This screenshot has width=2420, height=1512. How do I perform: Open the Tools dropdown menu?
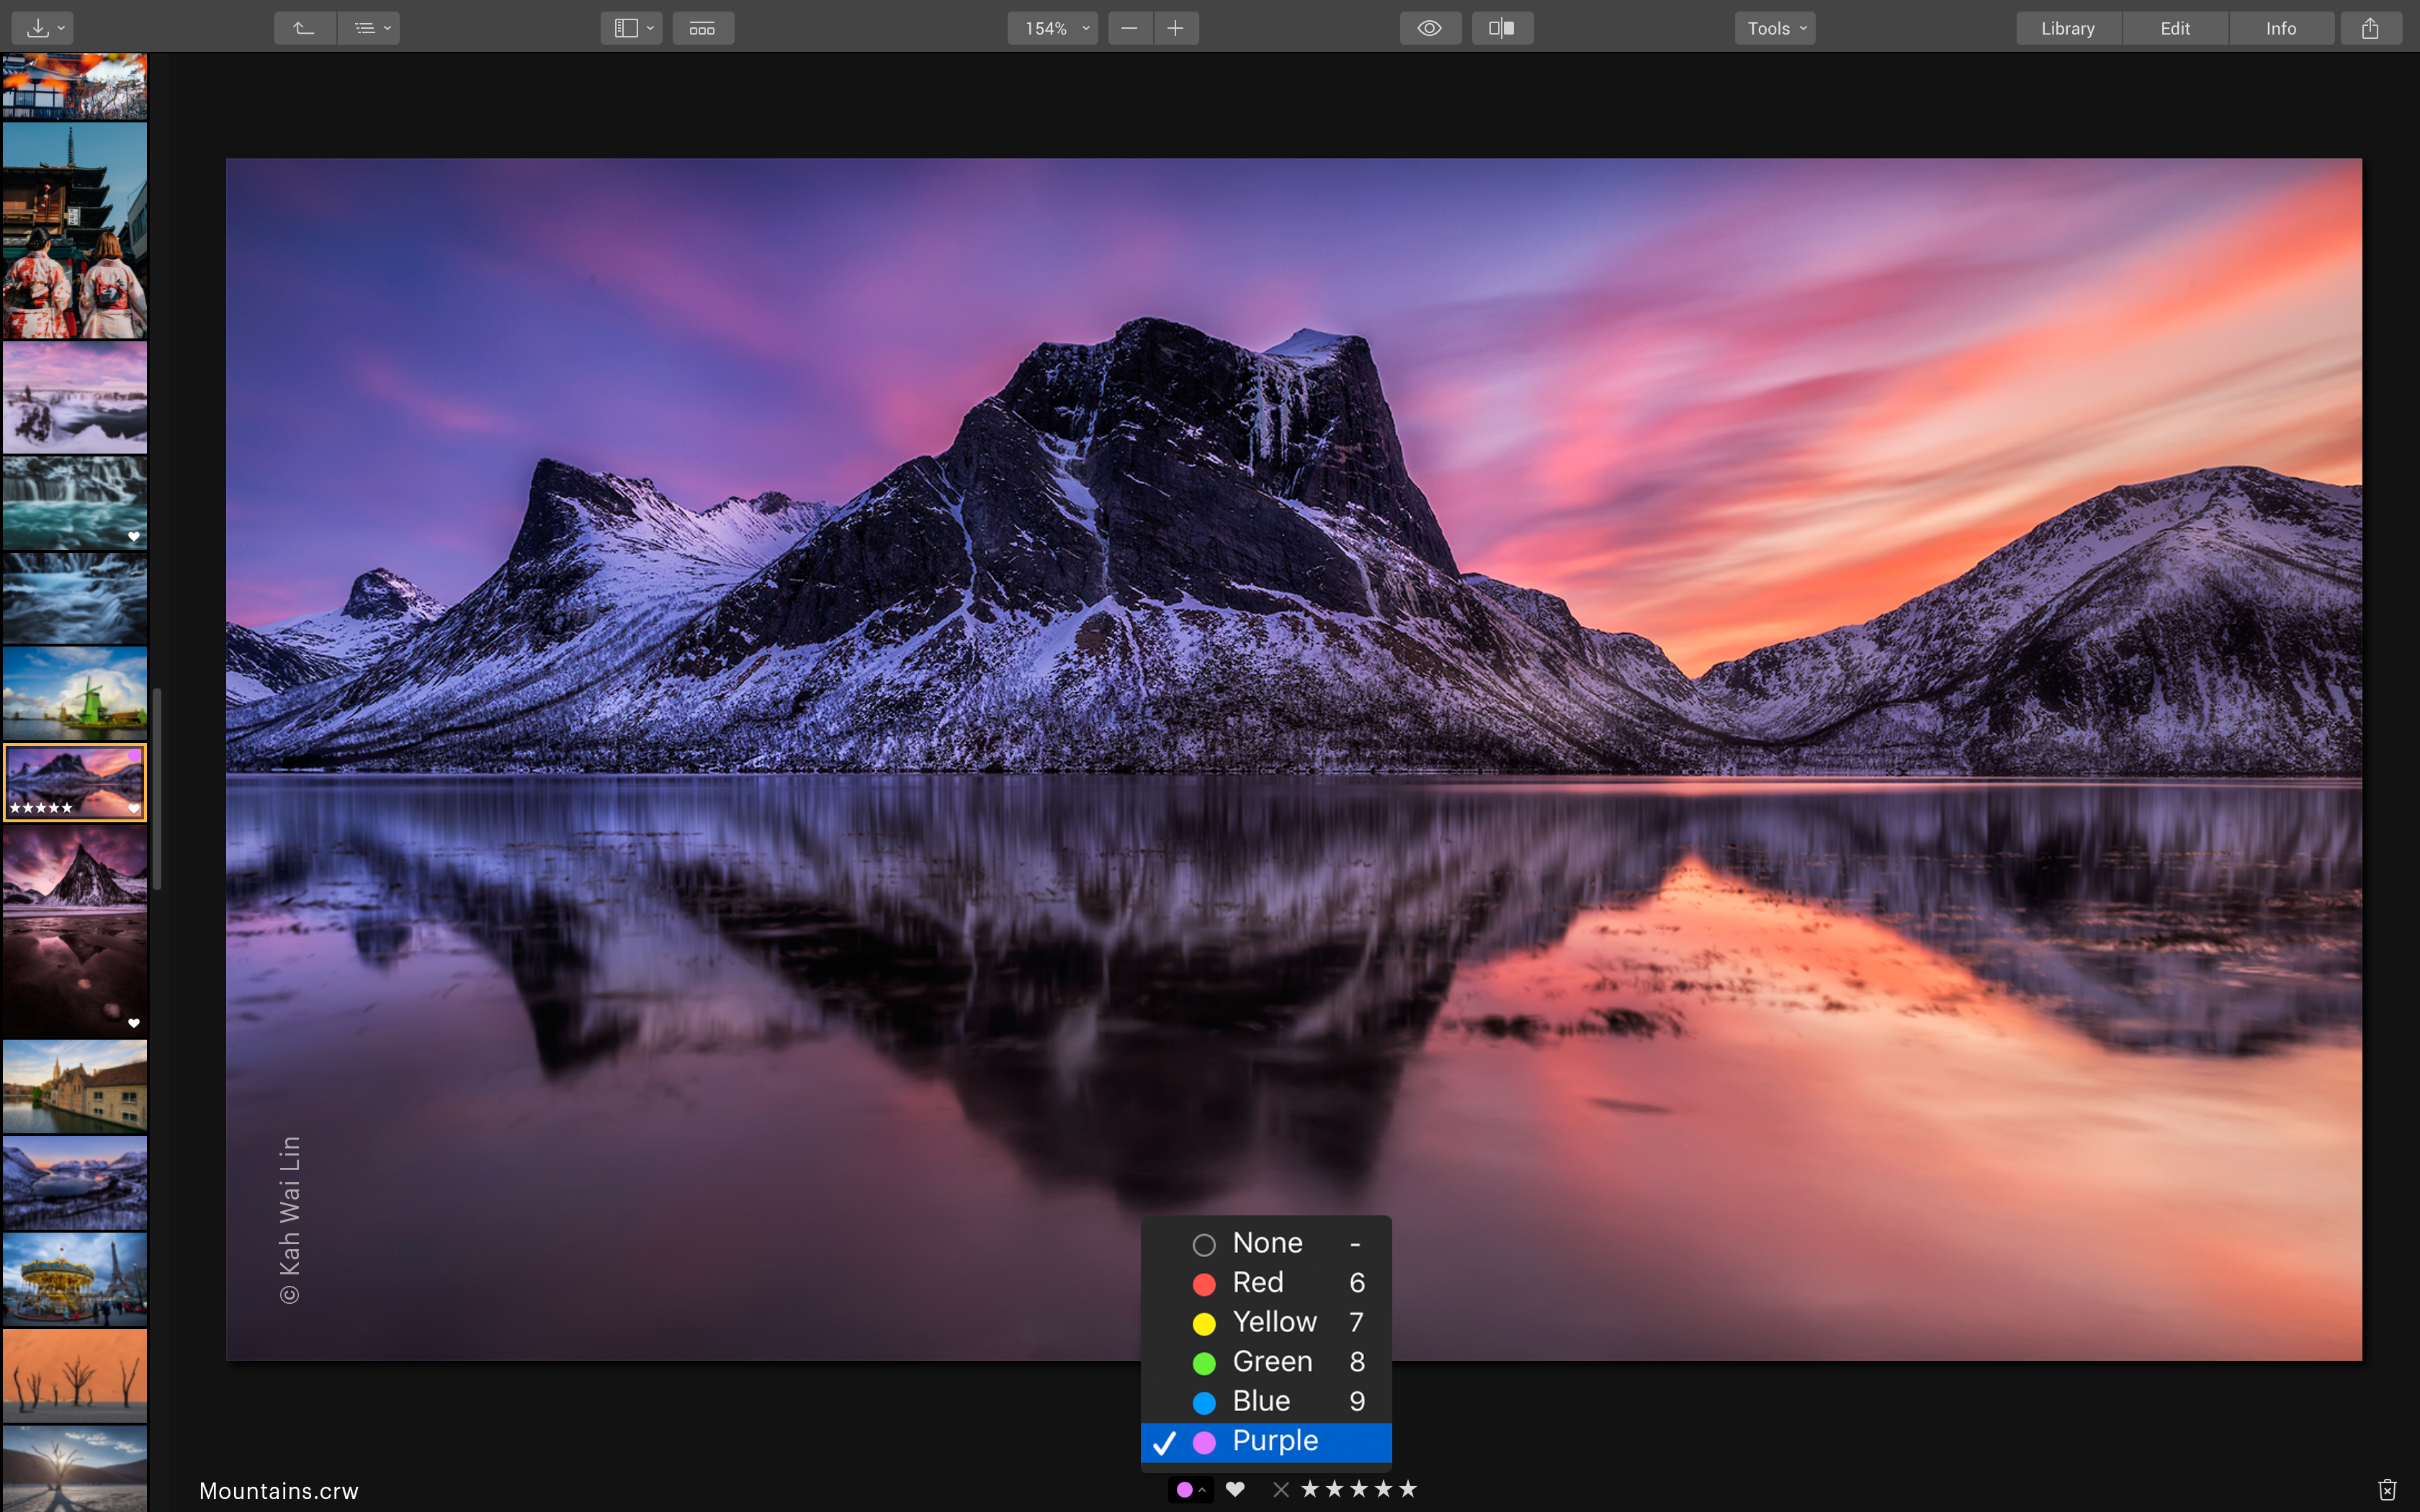(1774, 28)
